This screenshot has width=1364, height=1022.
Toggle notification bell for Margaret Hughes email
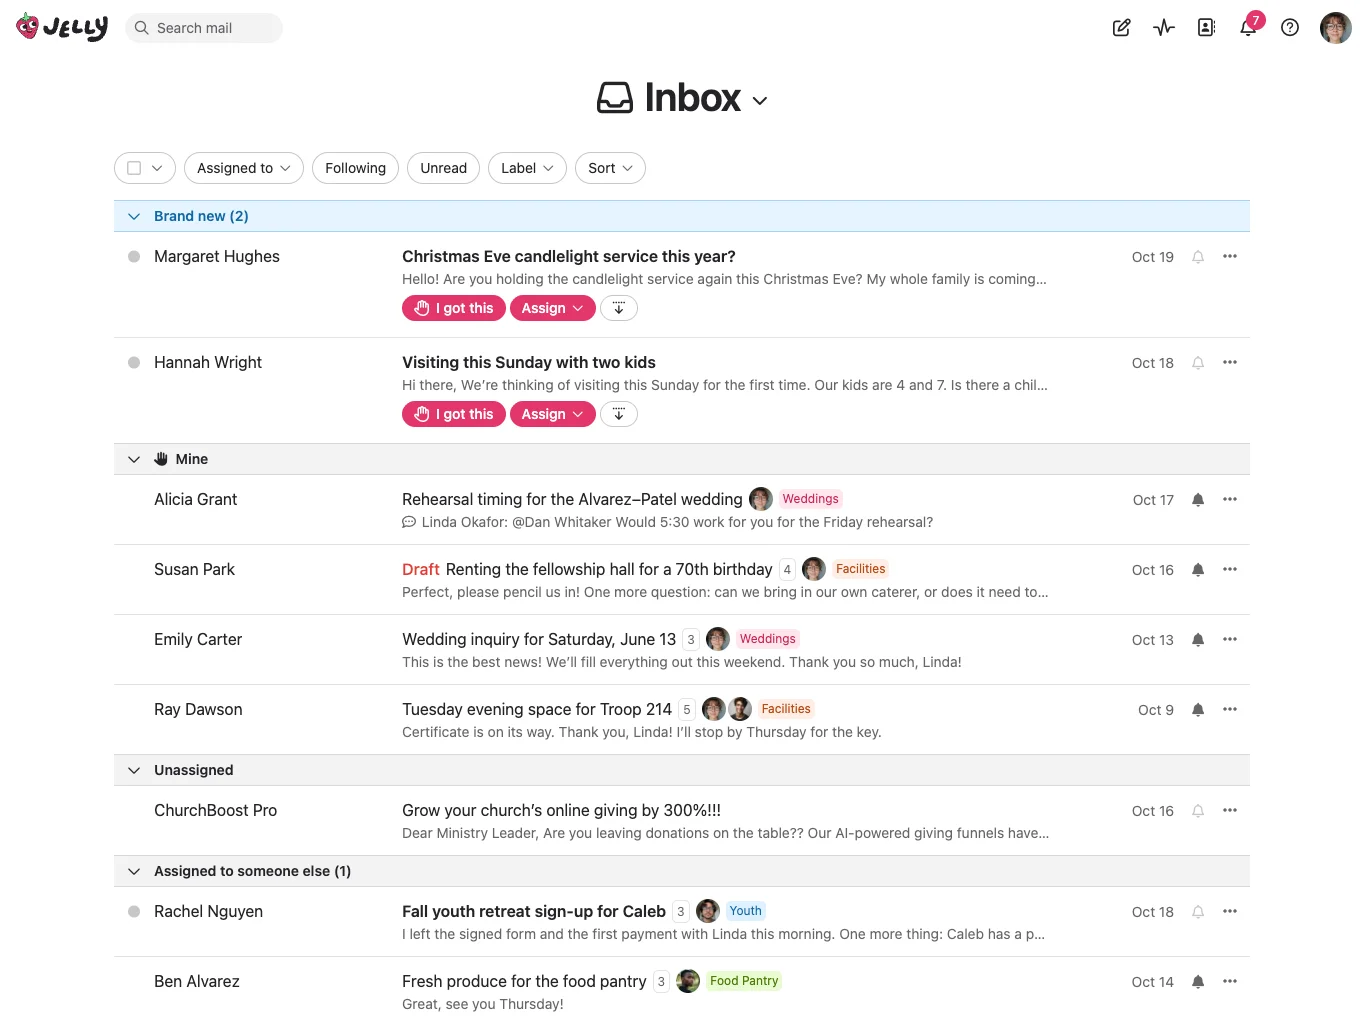pyautogui.click(x=1198, y=257)
